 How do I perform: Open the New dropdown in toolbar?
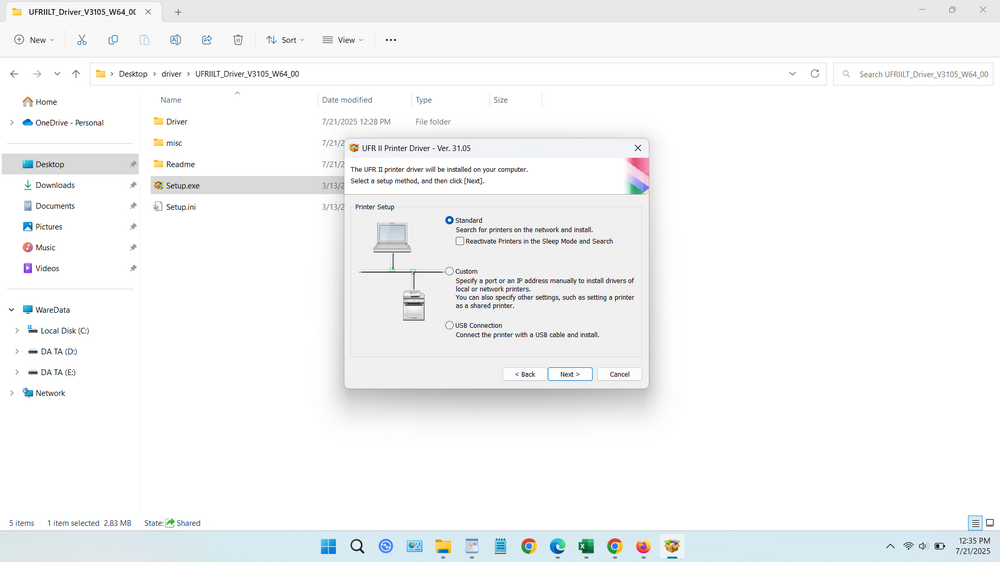click(x=34, y=40)
